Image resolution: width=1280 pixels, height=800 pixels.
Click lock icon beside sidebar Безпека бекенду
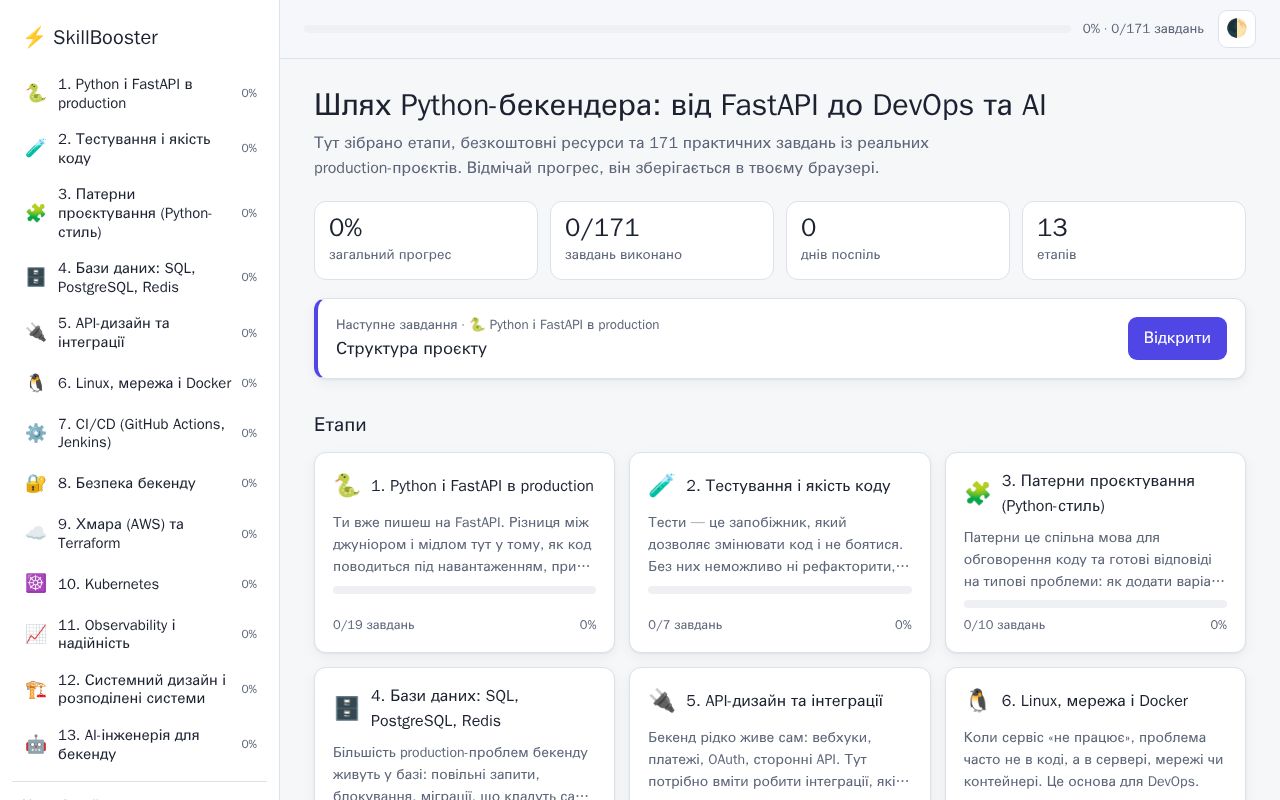36,483
